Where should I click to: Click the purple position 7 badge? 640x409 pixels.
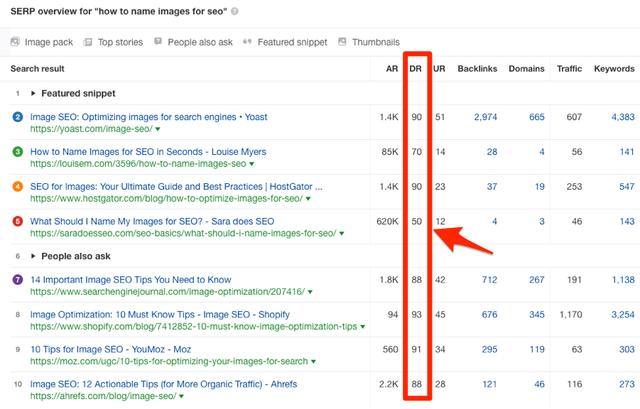(18, 280)
